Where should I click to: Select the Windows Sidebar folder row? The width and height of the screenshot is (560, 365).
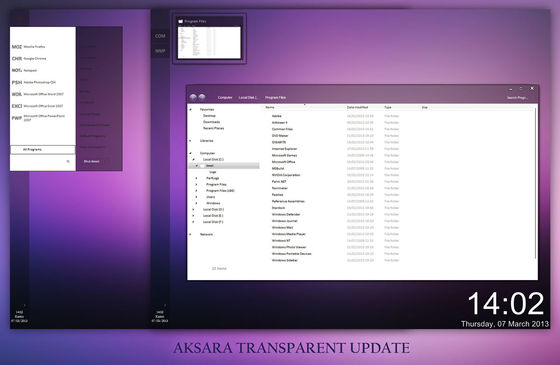tap(285, 260)
